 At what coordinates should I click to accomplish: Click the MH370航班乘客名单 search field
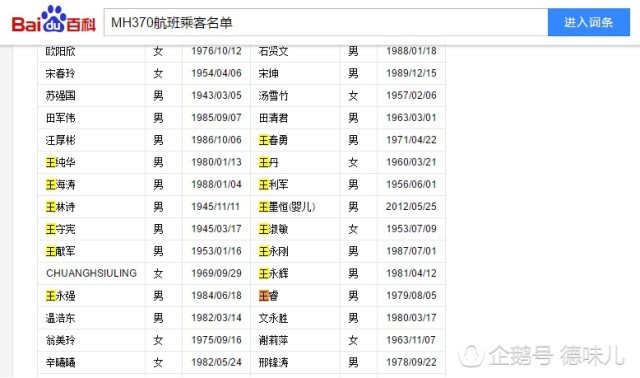[326, 22]
